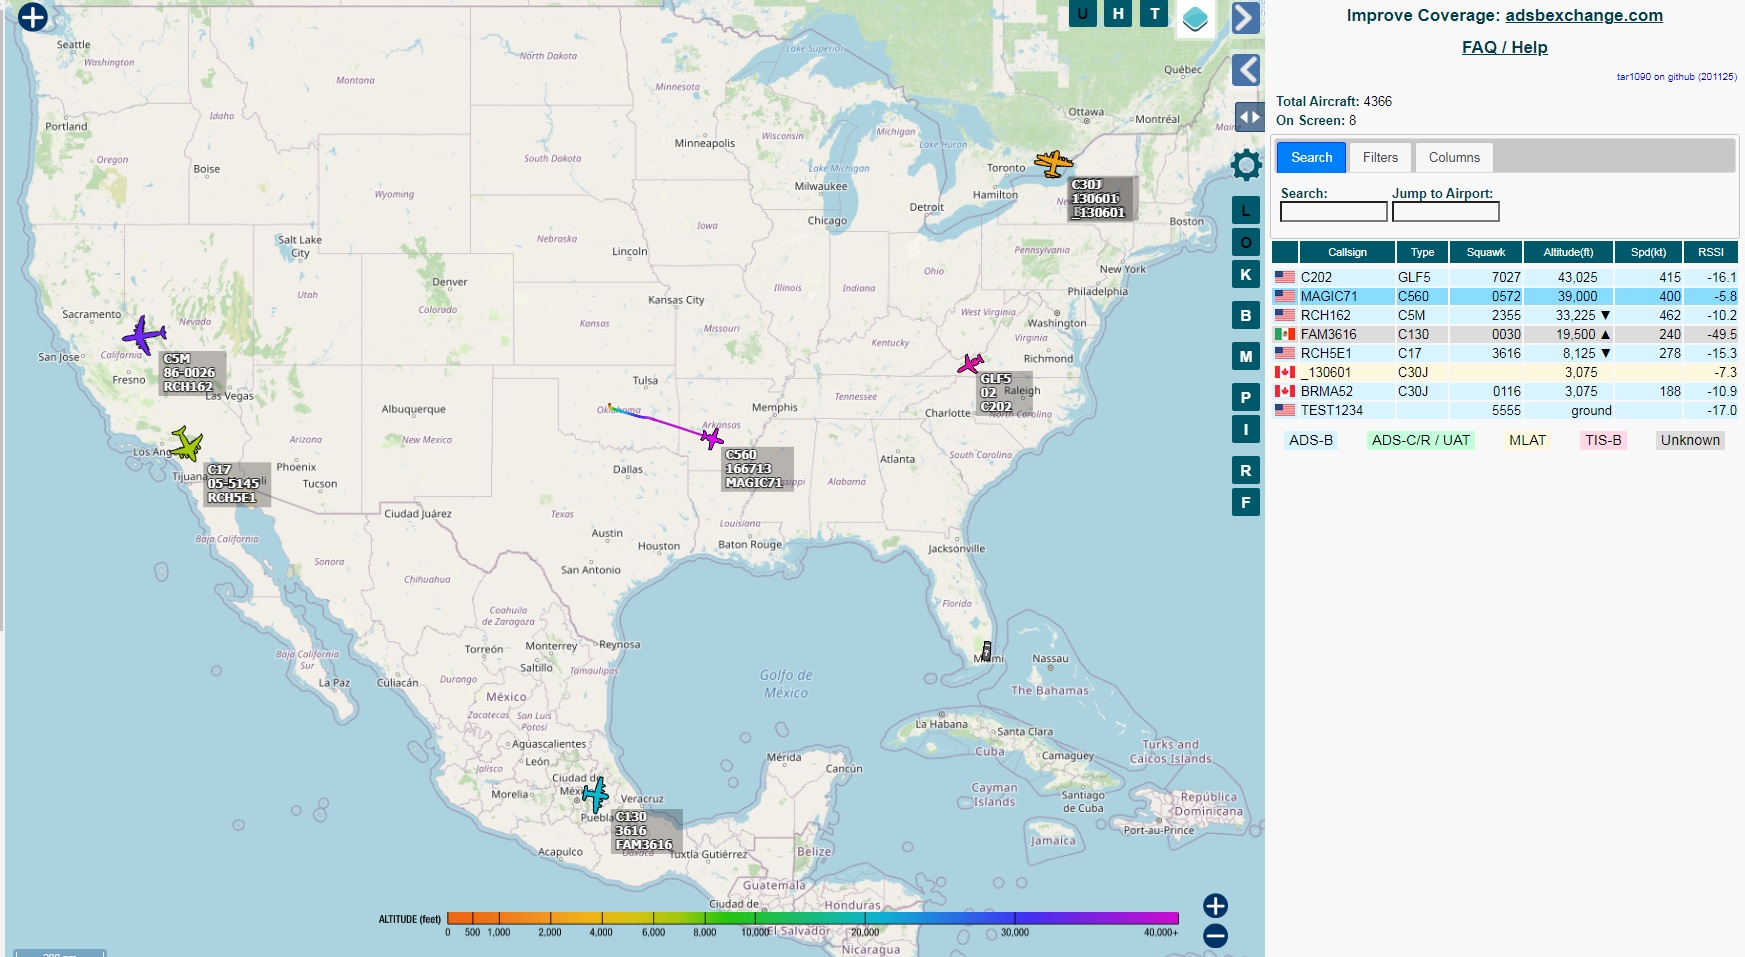1745x957 pixels.
Task: Click the H toggle button above the map
Action: pos(1118,13)
